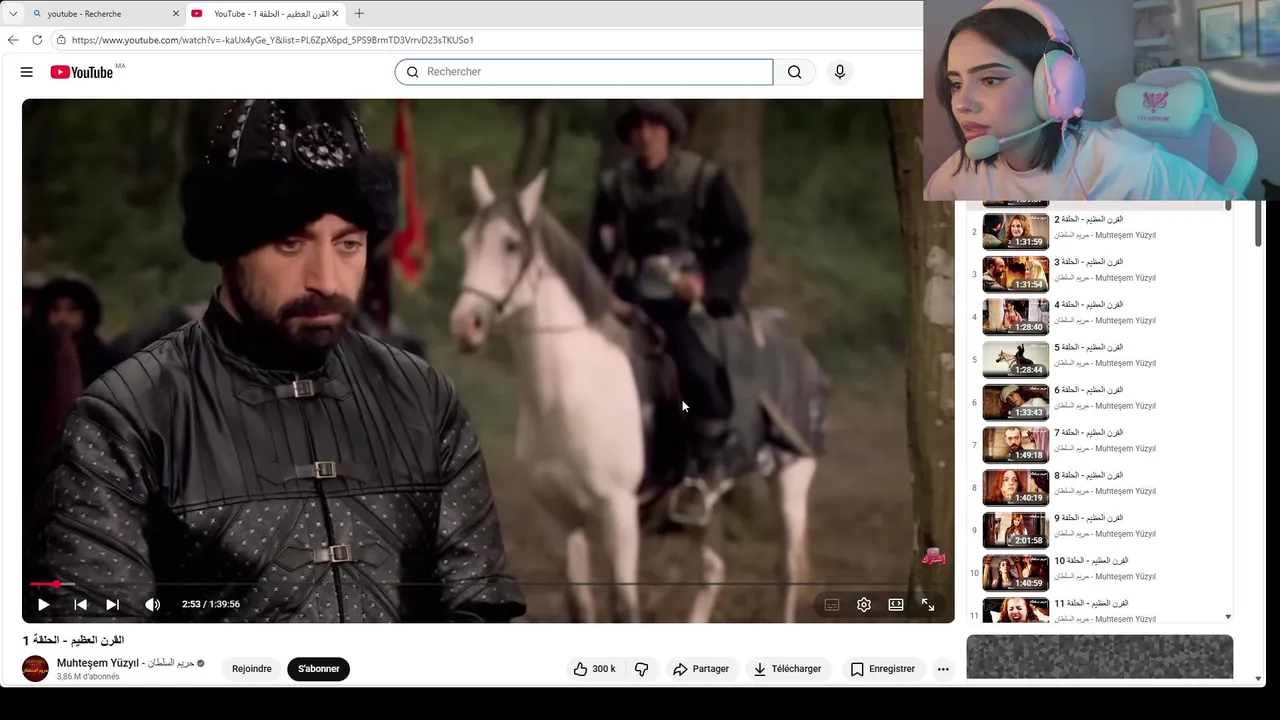The width and height of the screenshot is (1280, 720).
Task: Open the tab search dropdown arrow
Action: 13,14
